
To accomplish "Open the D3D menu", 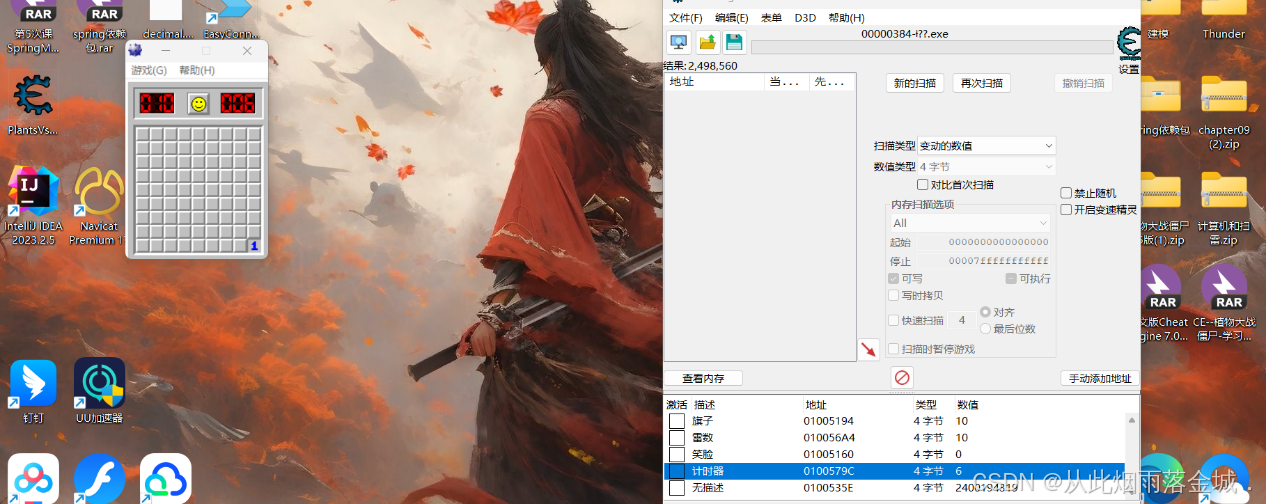I will (805, 18).
